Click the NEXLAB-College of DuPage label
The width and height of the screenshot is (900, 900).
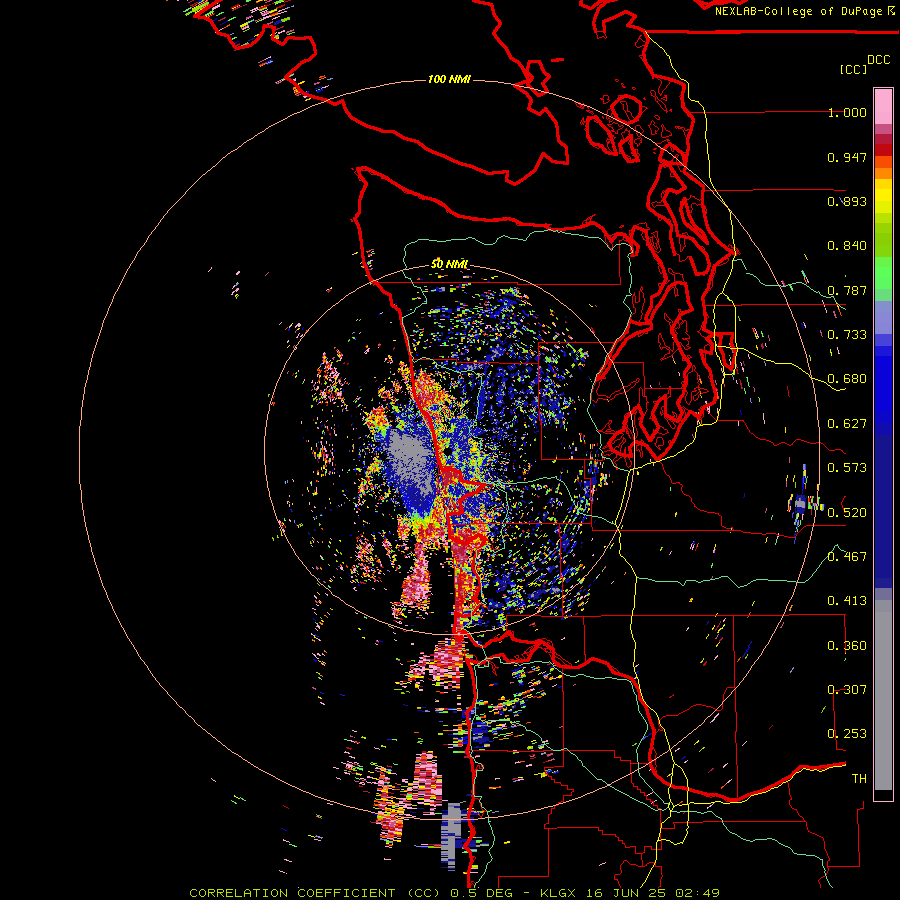[801, 11]
